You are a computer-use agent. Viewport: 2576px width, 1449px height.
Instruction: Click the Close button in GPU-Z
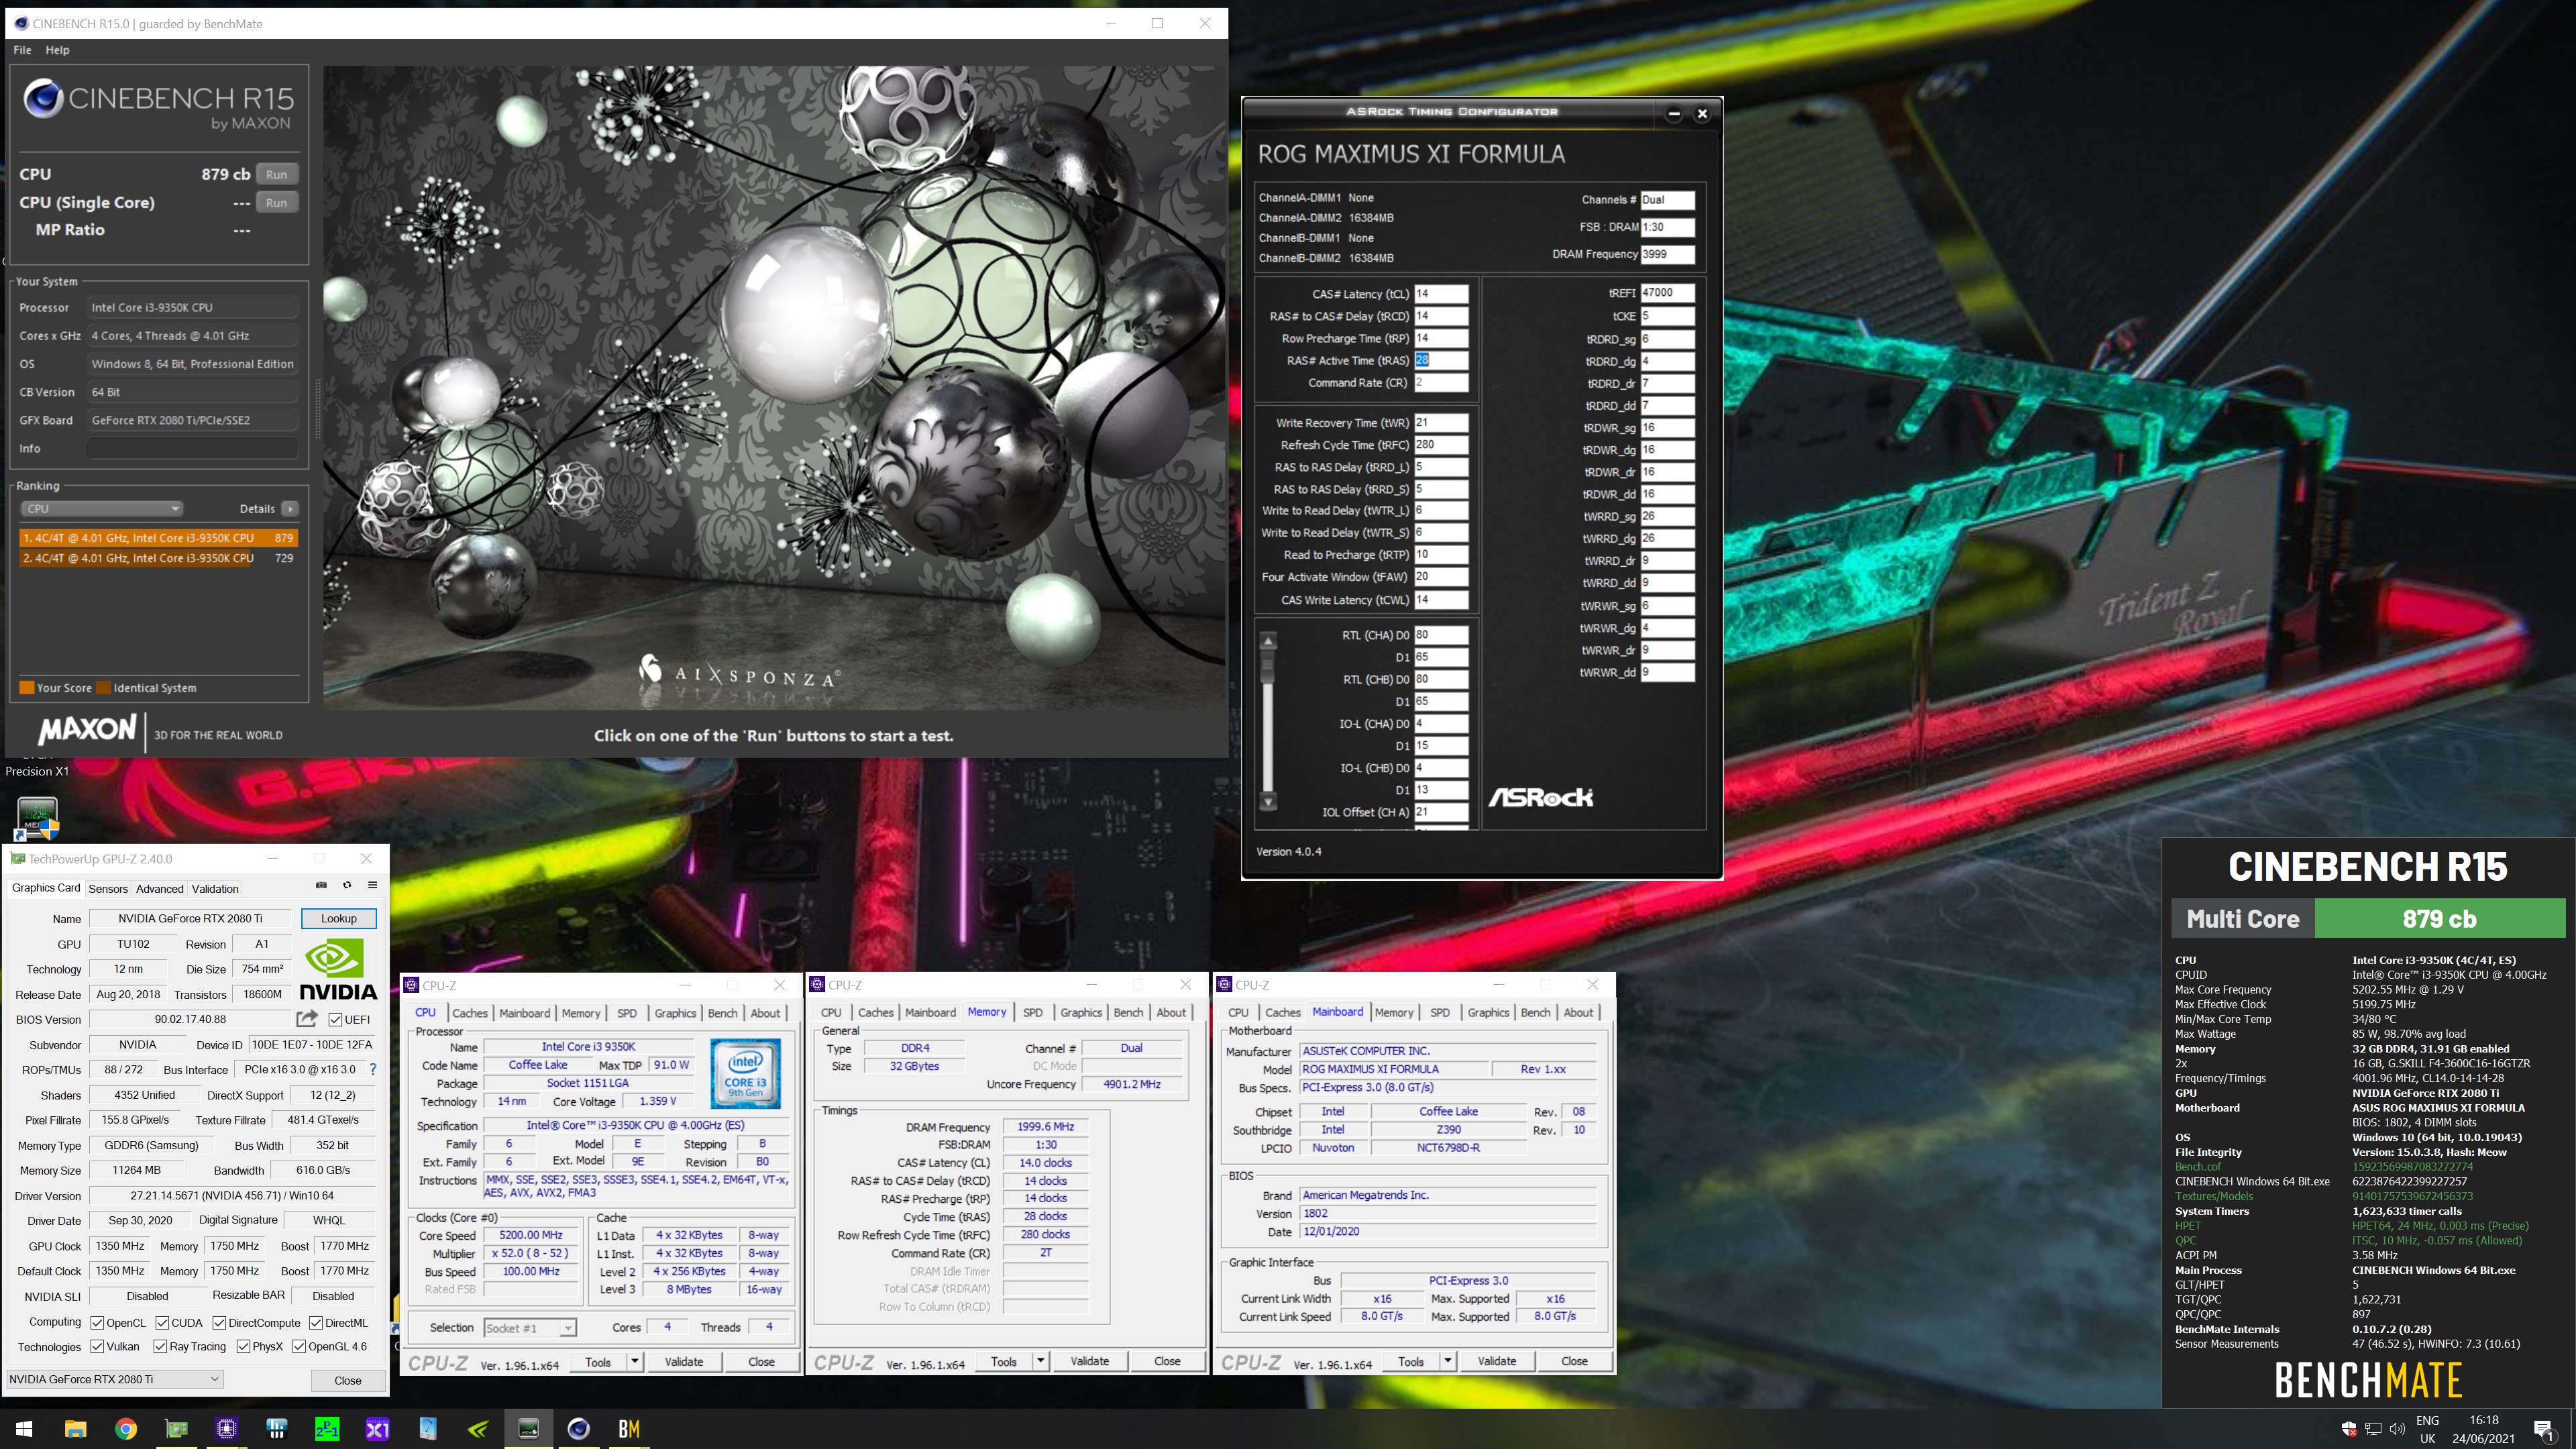click(x=348, y=1380)
